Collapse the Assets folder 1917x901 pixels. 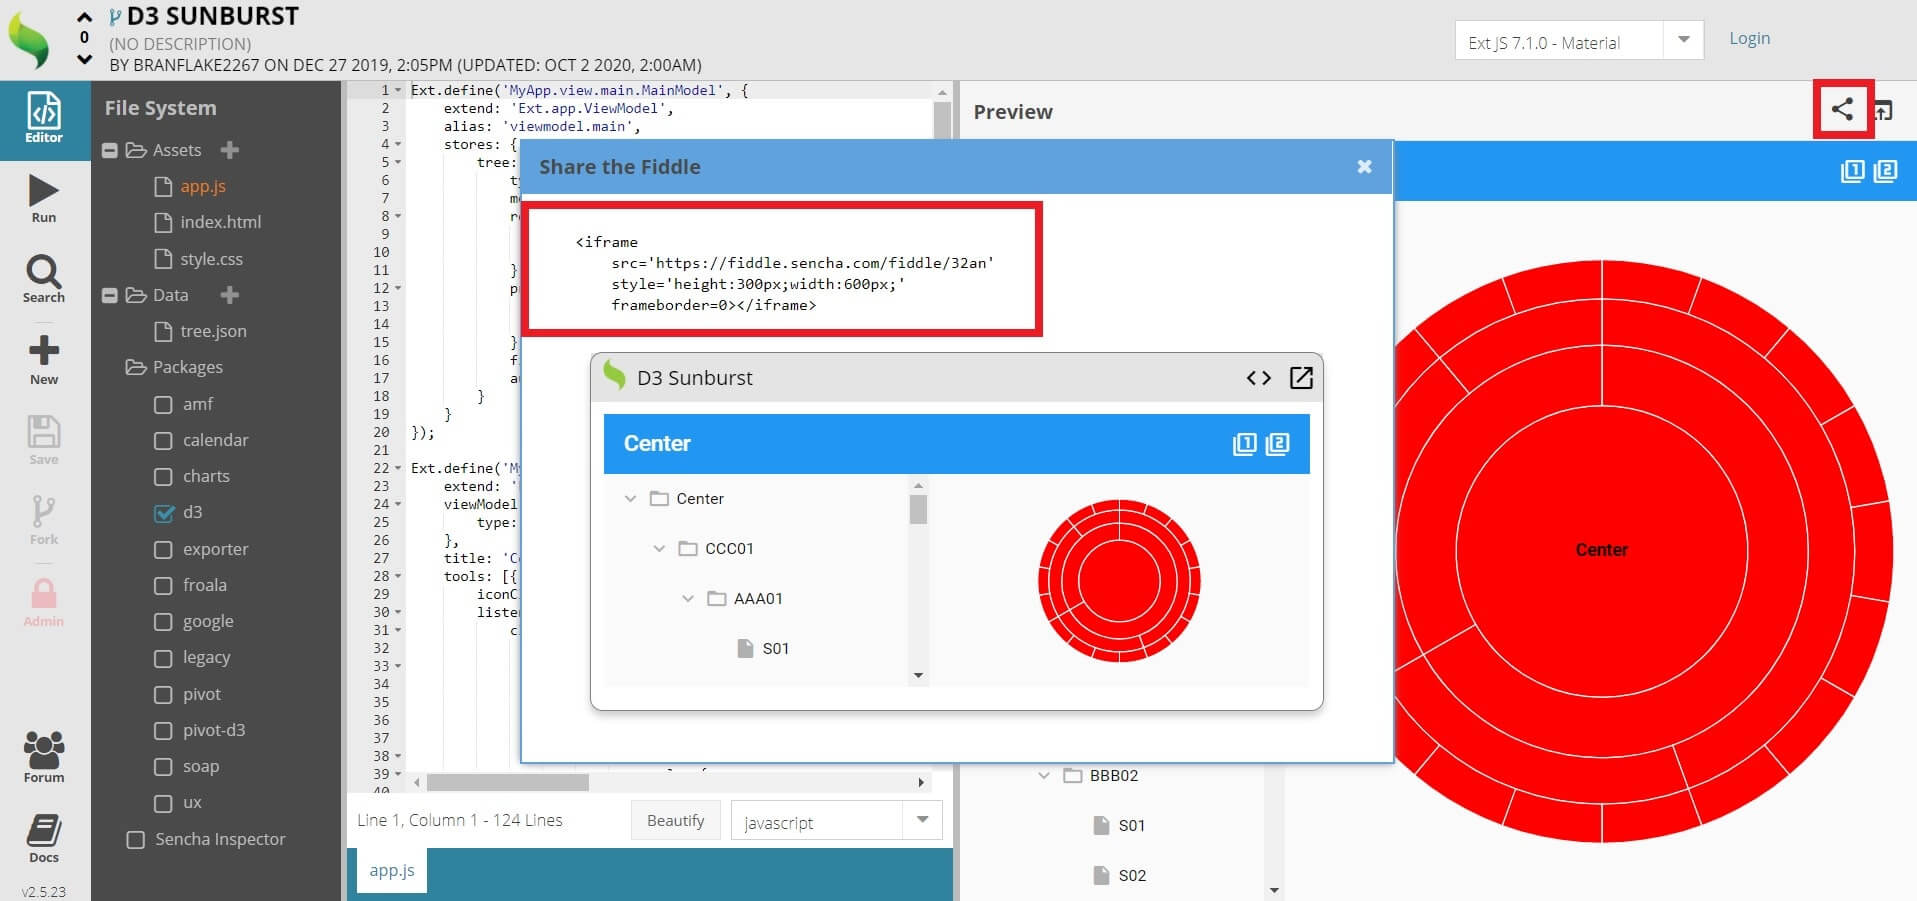pos(110,150)
